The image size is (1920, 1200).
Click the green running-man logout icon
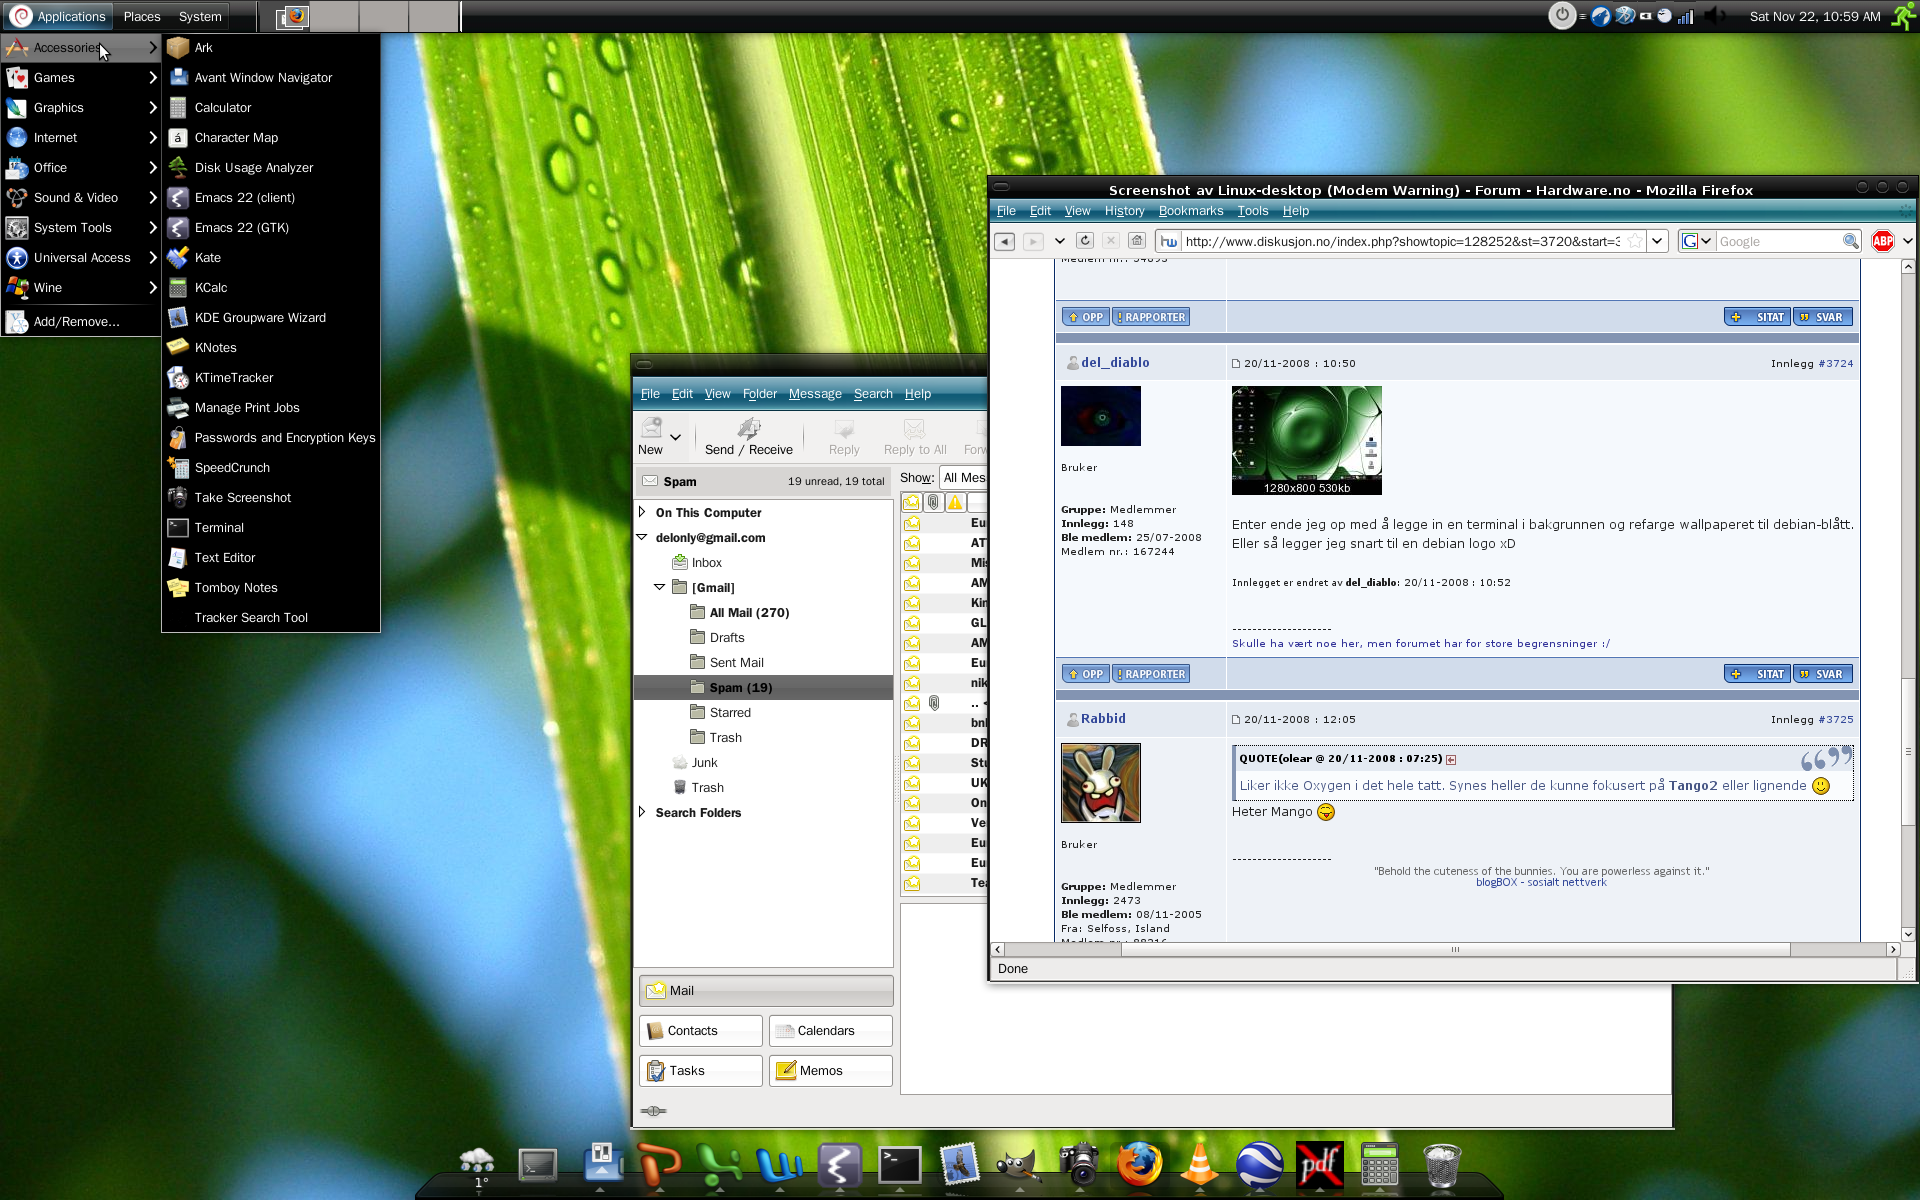1903,16
